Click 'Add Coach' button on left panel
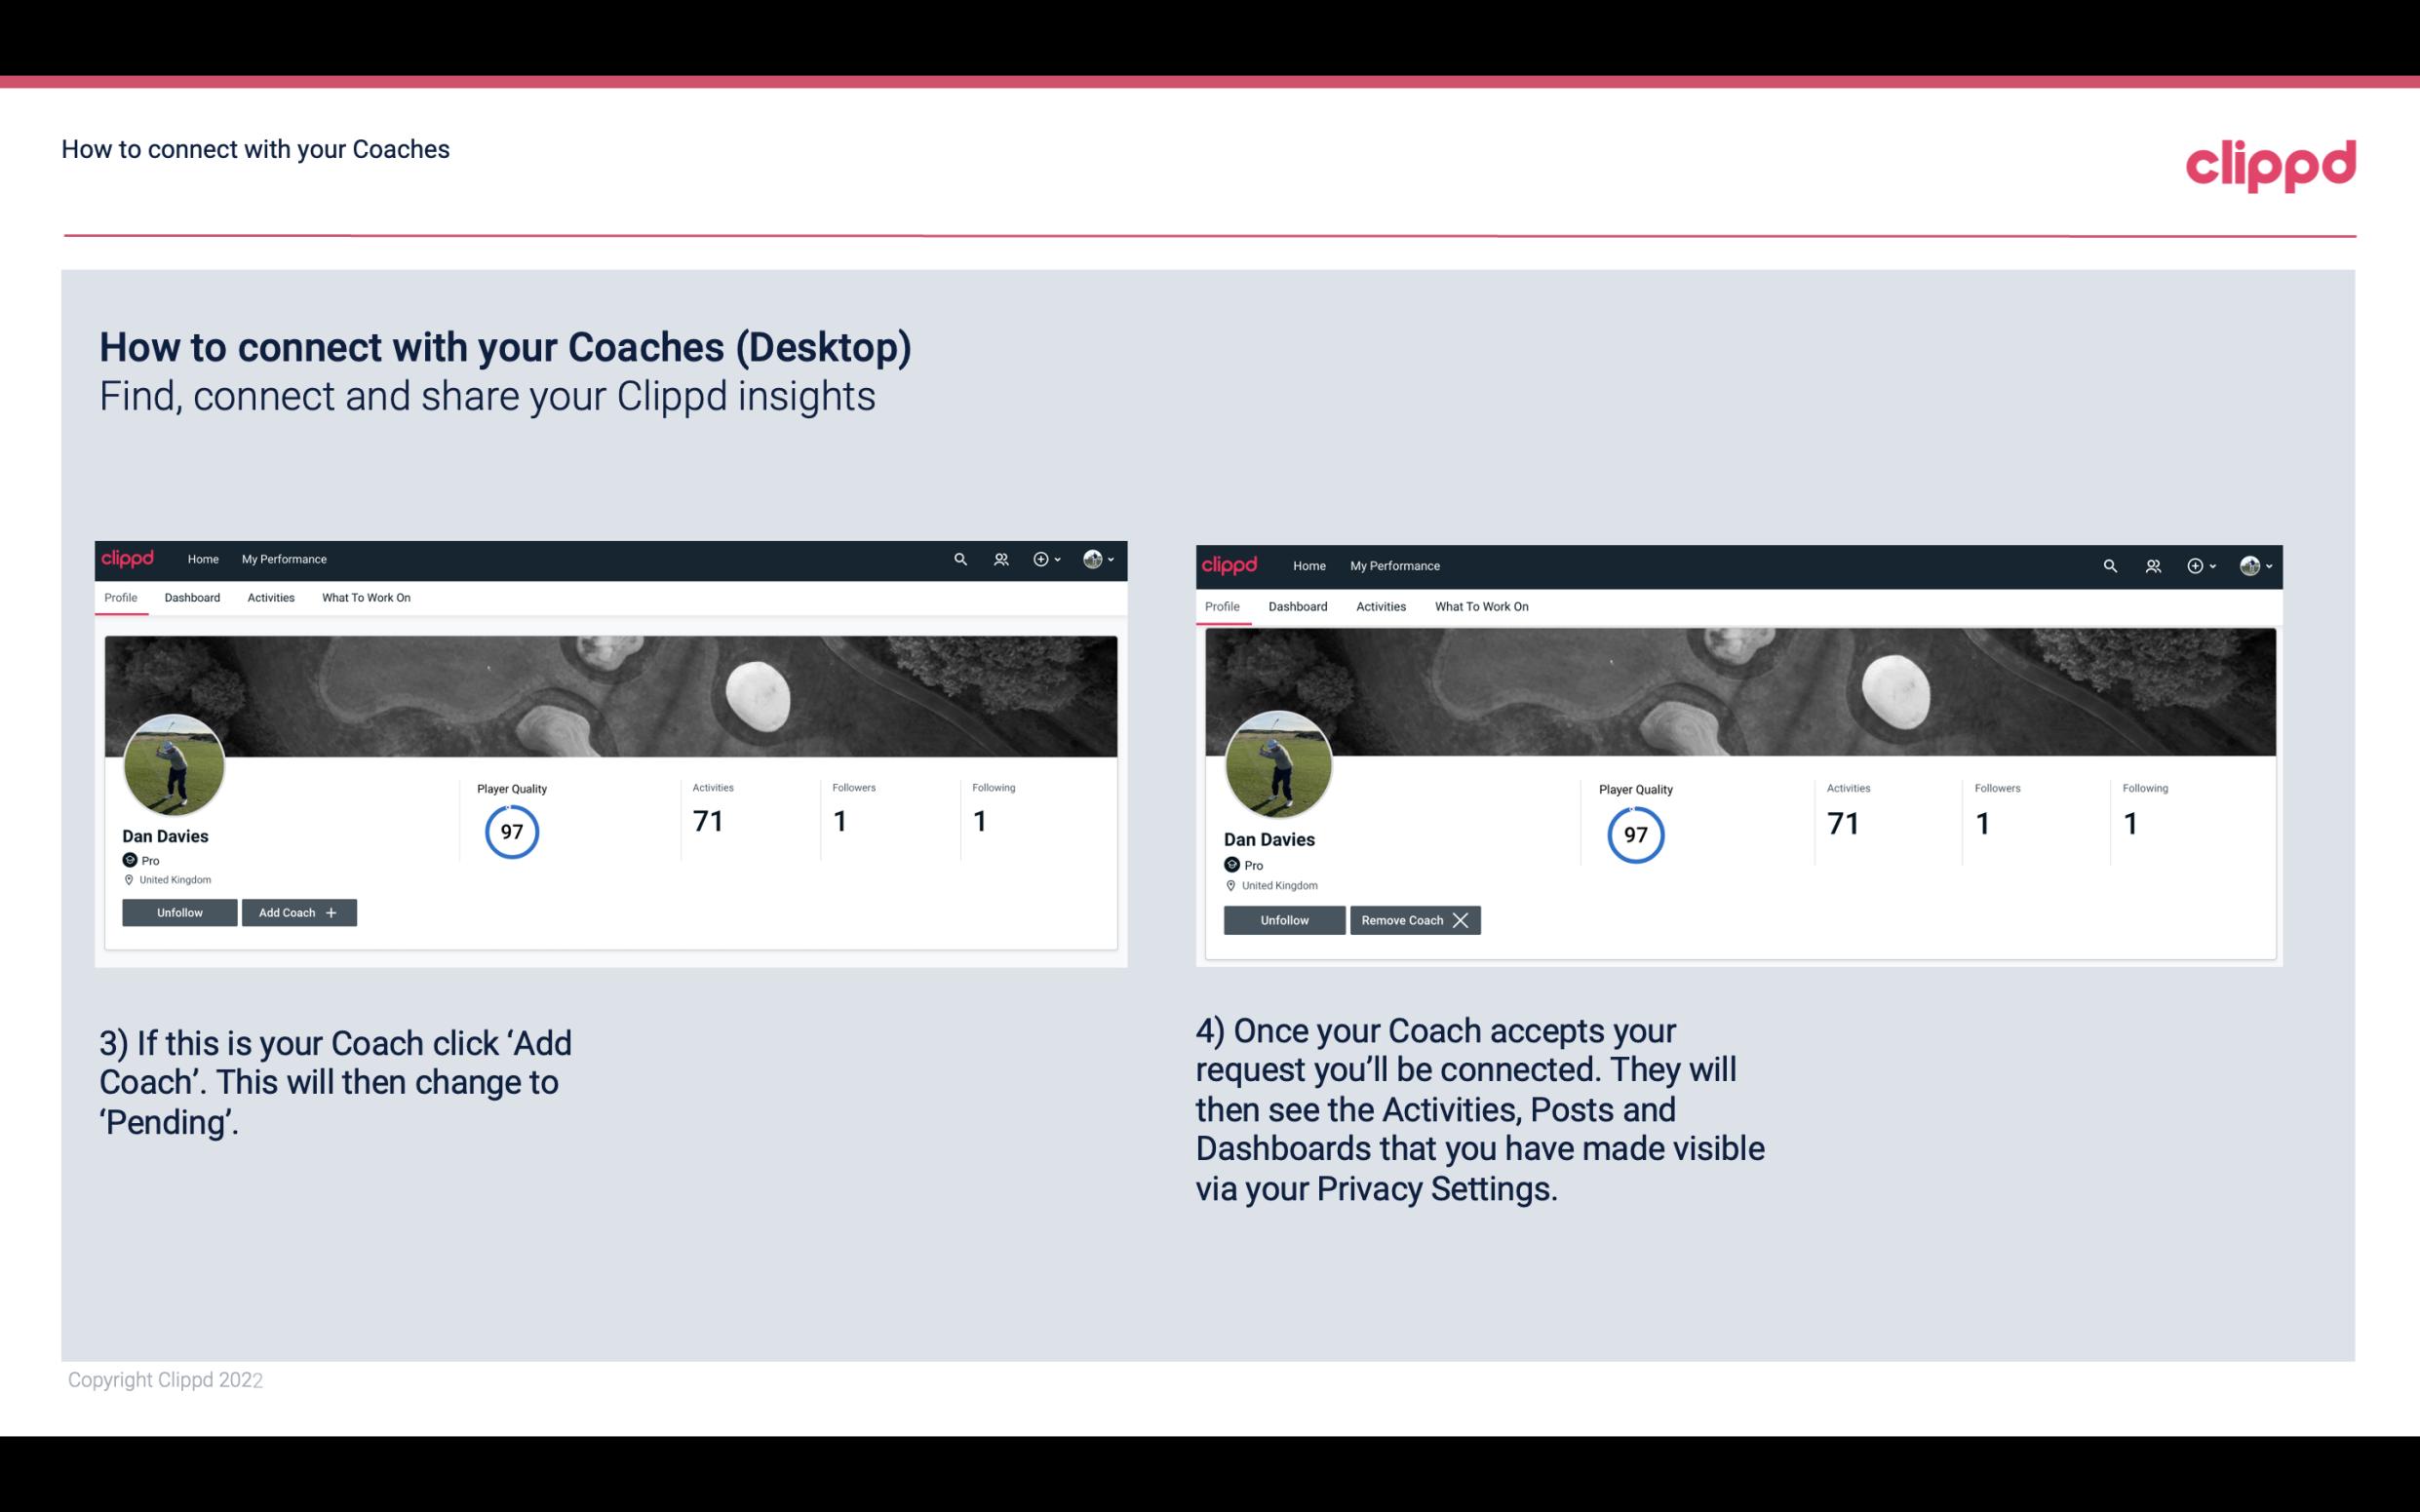 pyautogui.click(x=298, y=911)
